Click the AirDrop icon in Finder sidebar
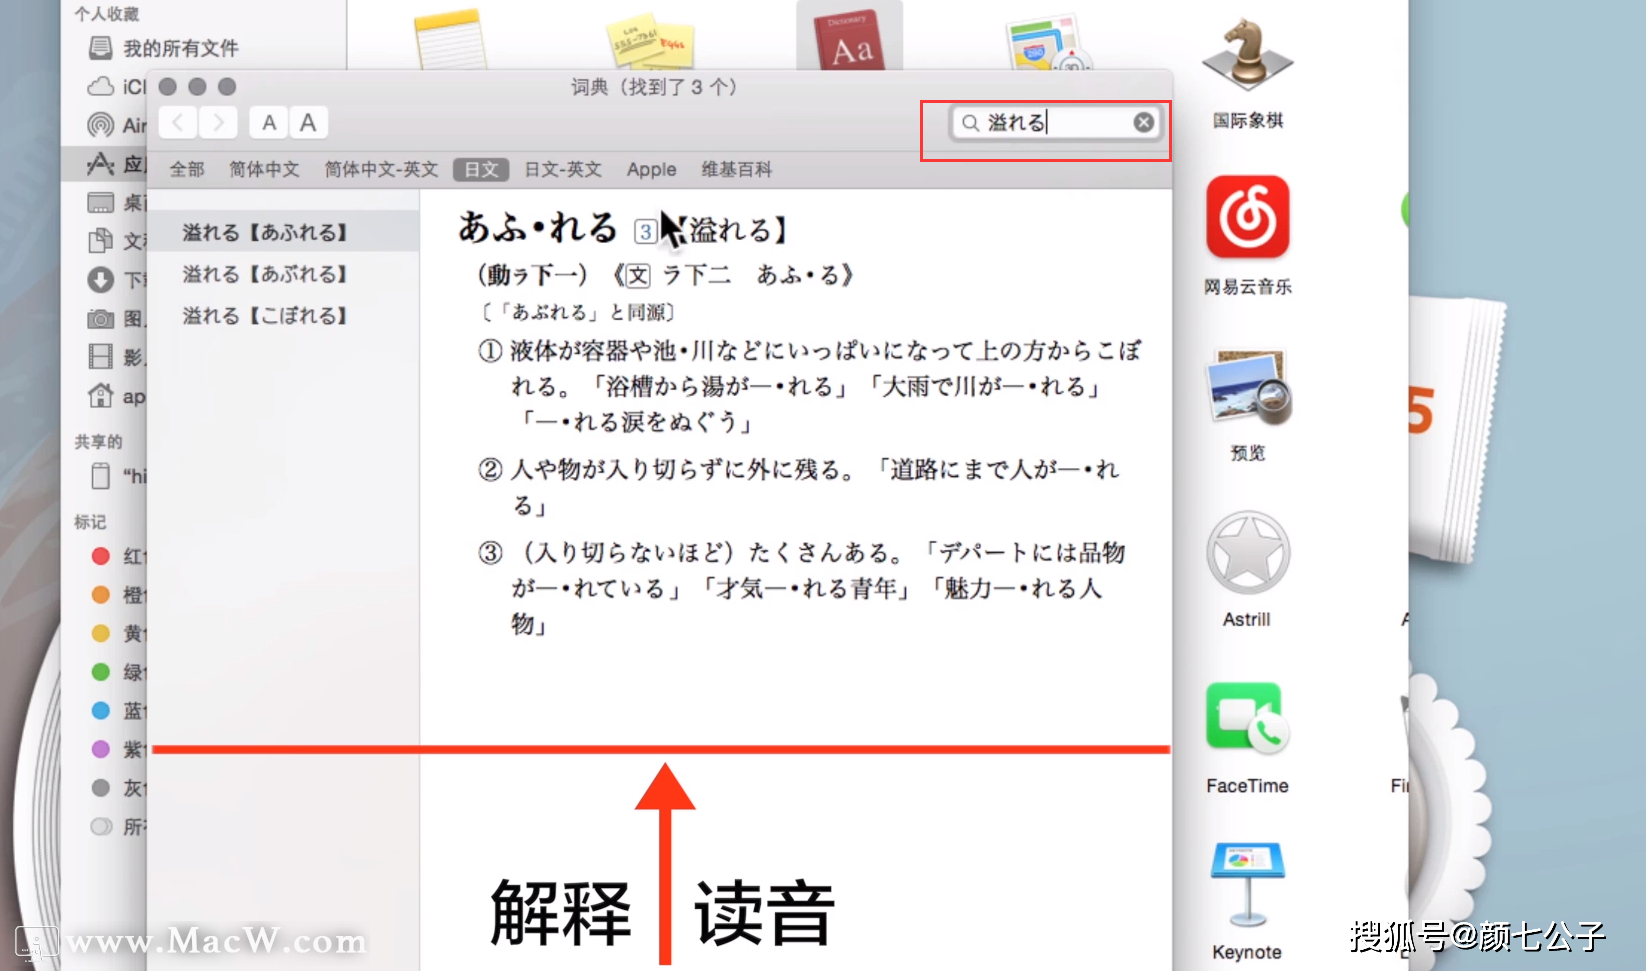This screenshot has width=1646, height=971. point(101,125)
